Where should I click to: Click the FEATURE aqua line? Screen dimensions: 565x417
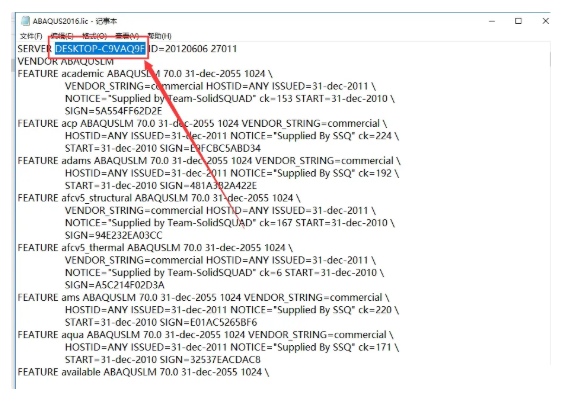click(x=205, y=335)
